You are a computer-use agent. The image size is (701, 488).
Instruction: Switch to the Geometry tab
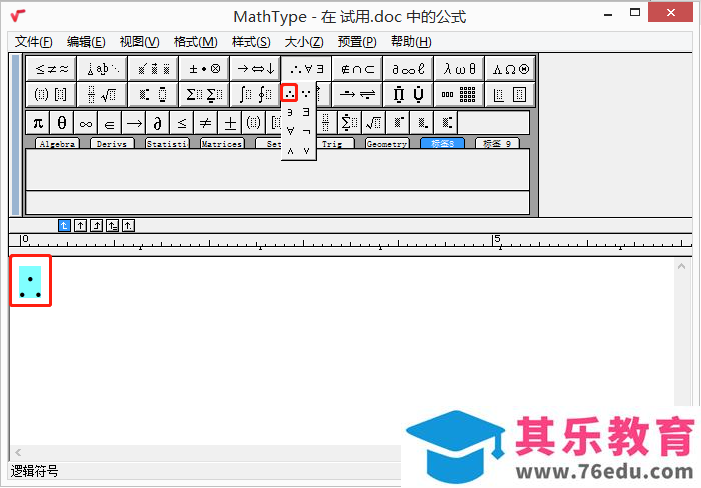(387, 143)
